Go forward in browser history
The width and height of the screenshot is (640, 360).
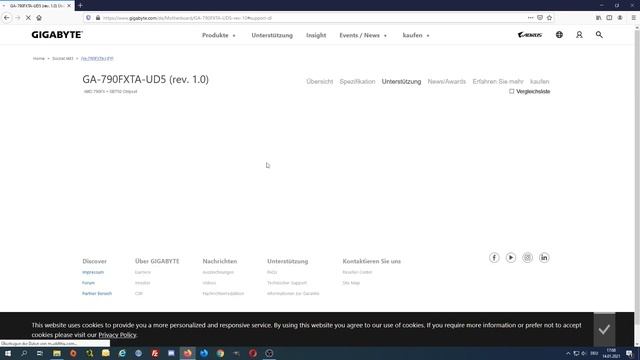(18, 18)
